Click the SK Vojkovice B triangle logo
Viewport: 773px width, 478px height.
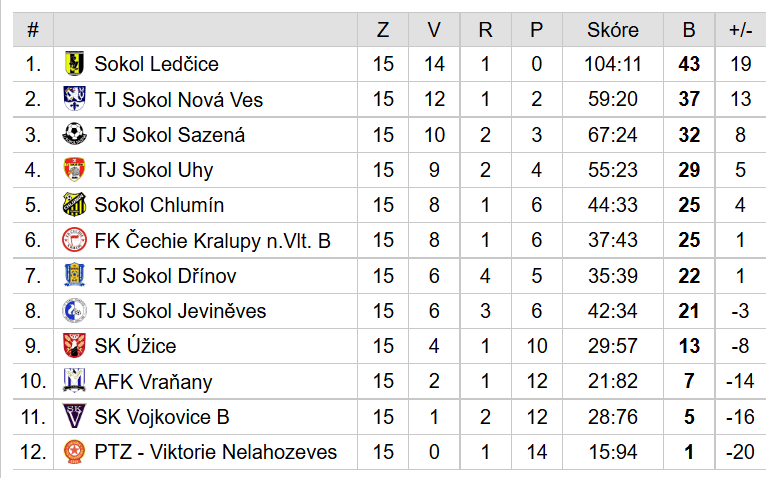pos(74,416)
